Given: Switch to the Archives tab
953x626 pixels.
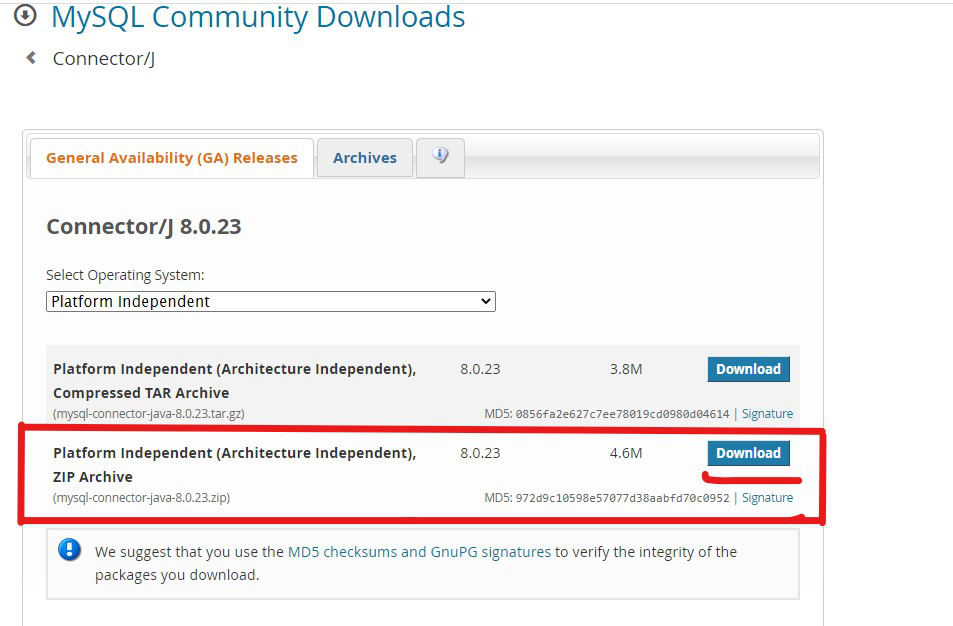Looking at the screenshot, I should point(365,158).
